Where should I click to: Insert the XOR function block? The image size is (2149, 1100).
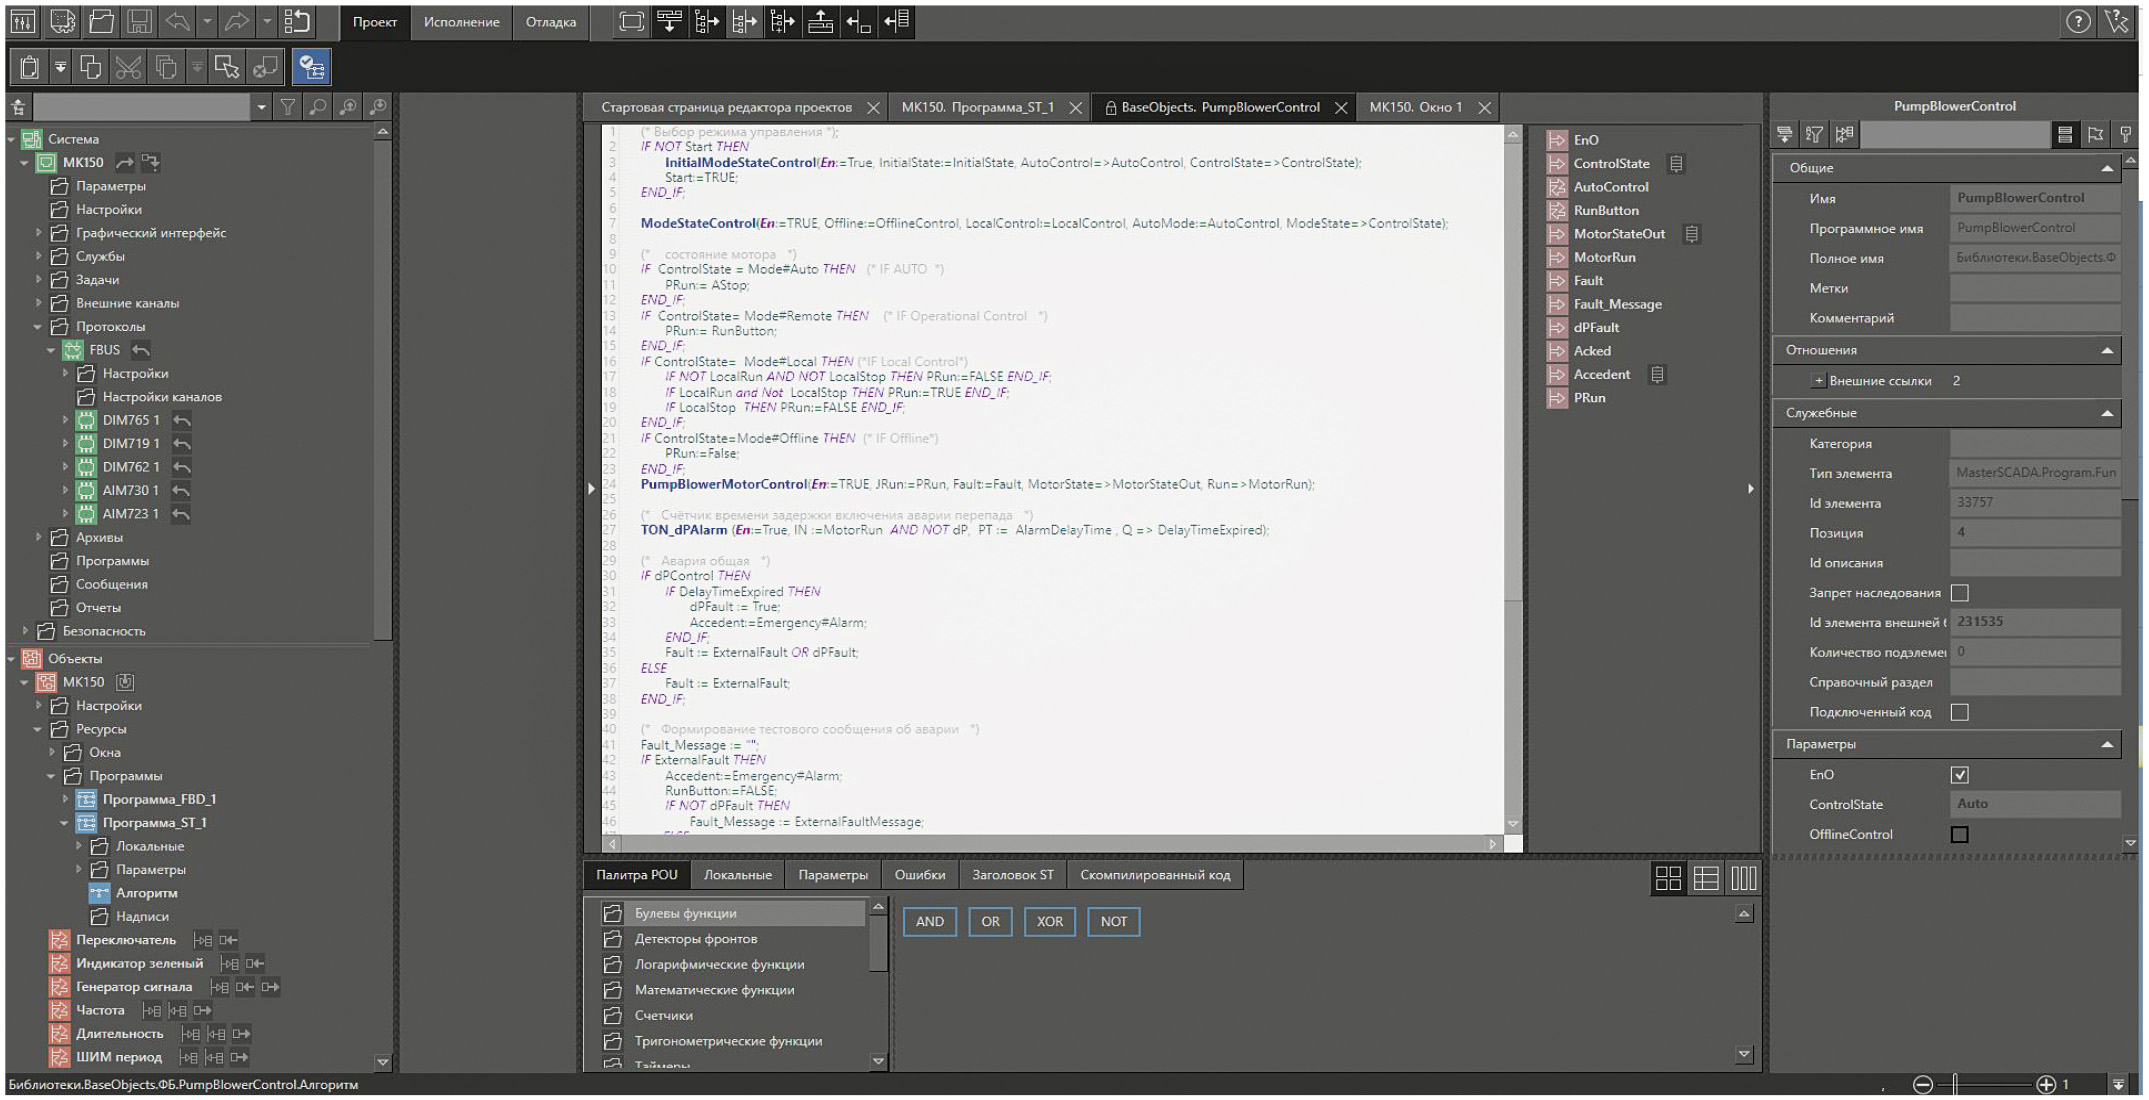1050,922
